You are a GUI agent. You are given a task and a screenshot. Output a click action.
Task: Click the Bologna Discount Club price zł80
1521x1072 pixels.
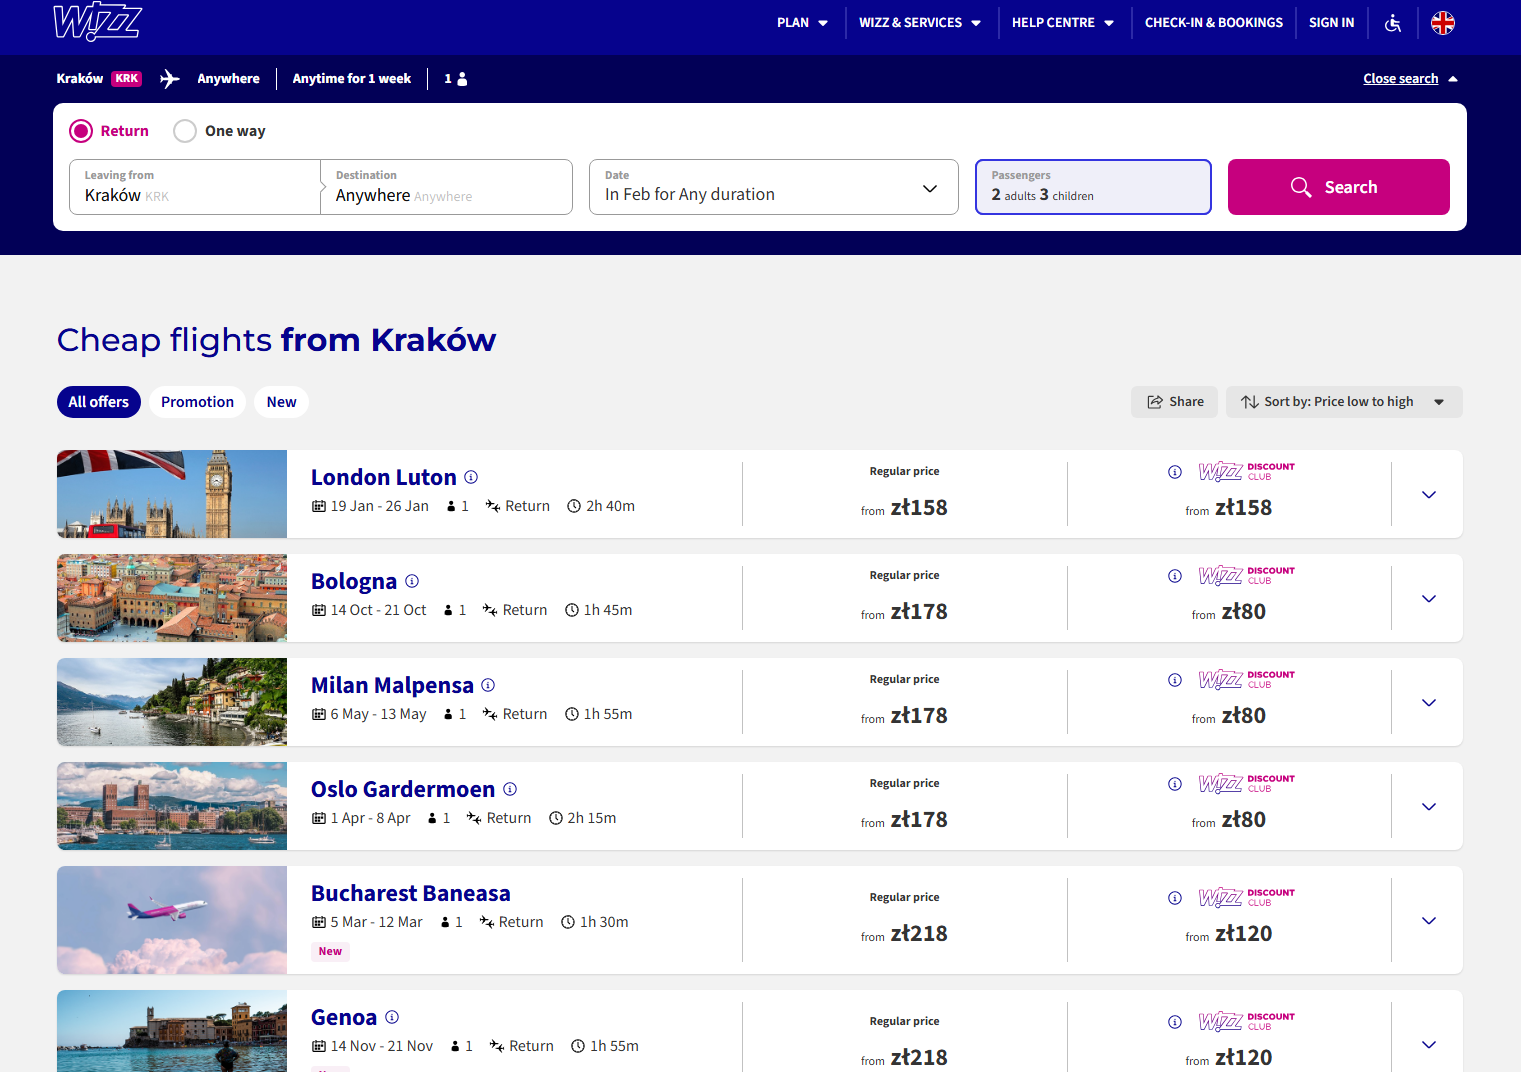[1244, 612]
